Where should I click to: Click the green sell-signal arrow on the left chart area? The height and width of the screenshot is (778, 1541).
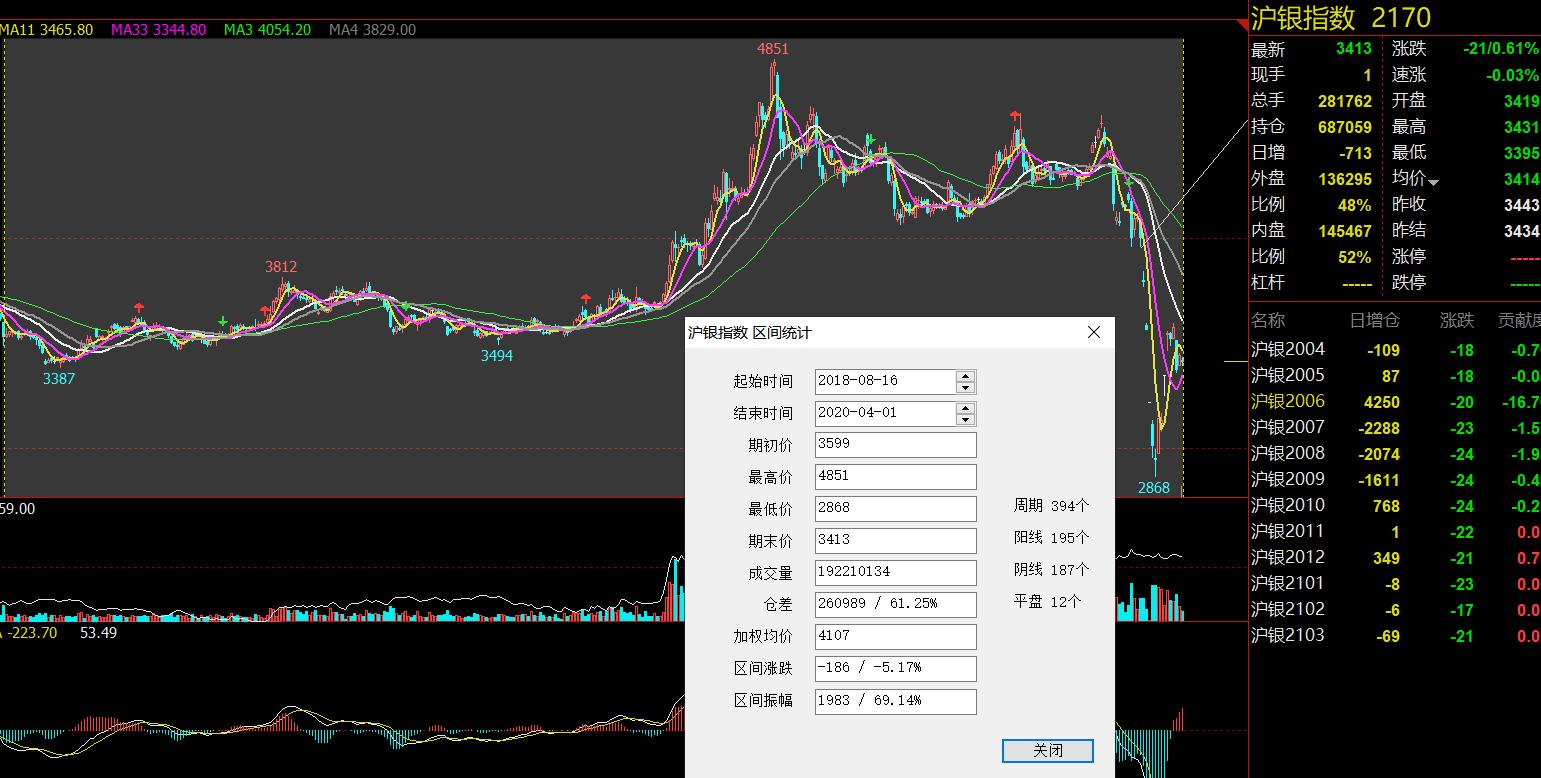click(223, 321)
